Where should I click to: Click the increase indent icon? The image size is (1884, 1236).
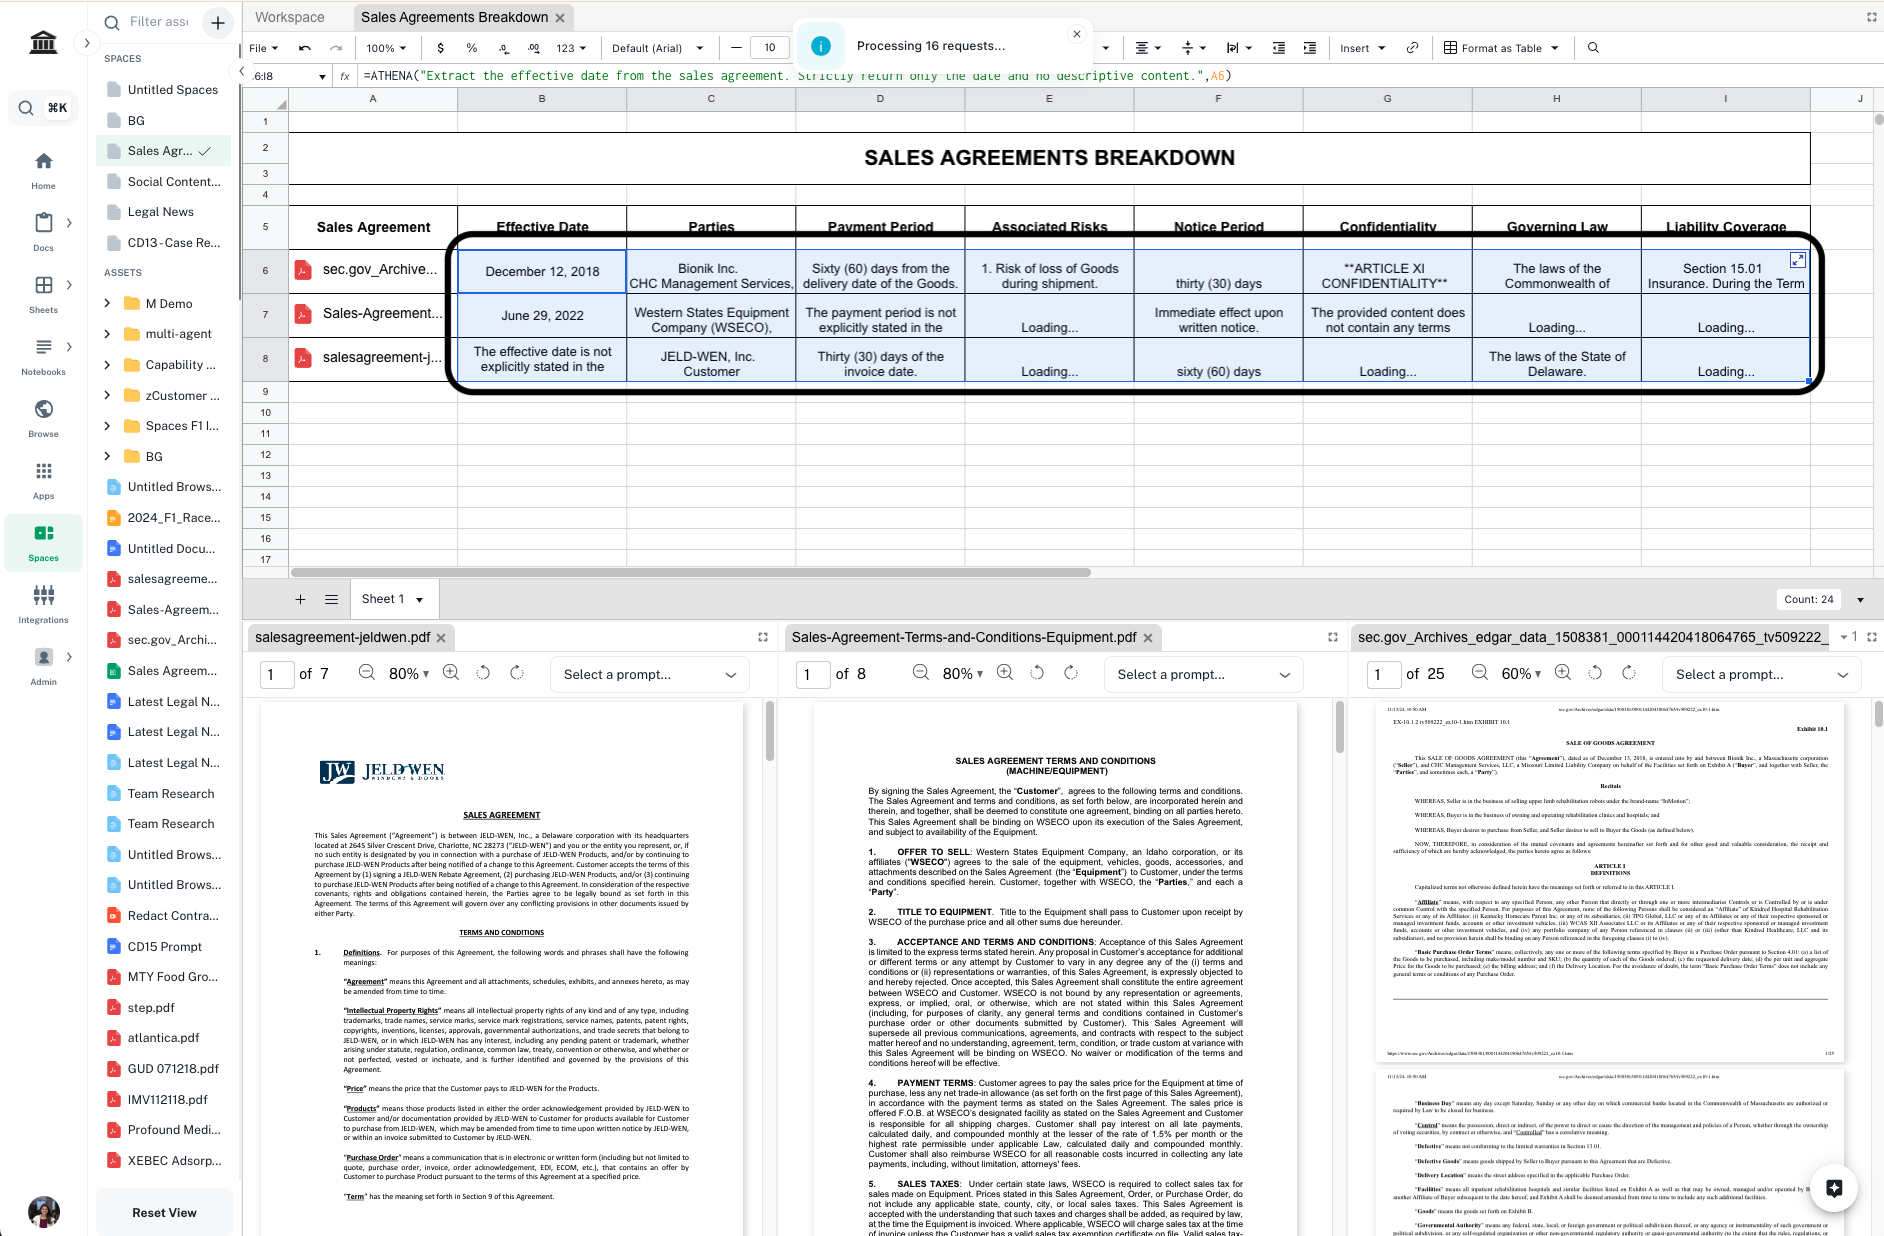tap(1309, 48)
